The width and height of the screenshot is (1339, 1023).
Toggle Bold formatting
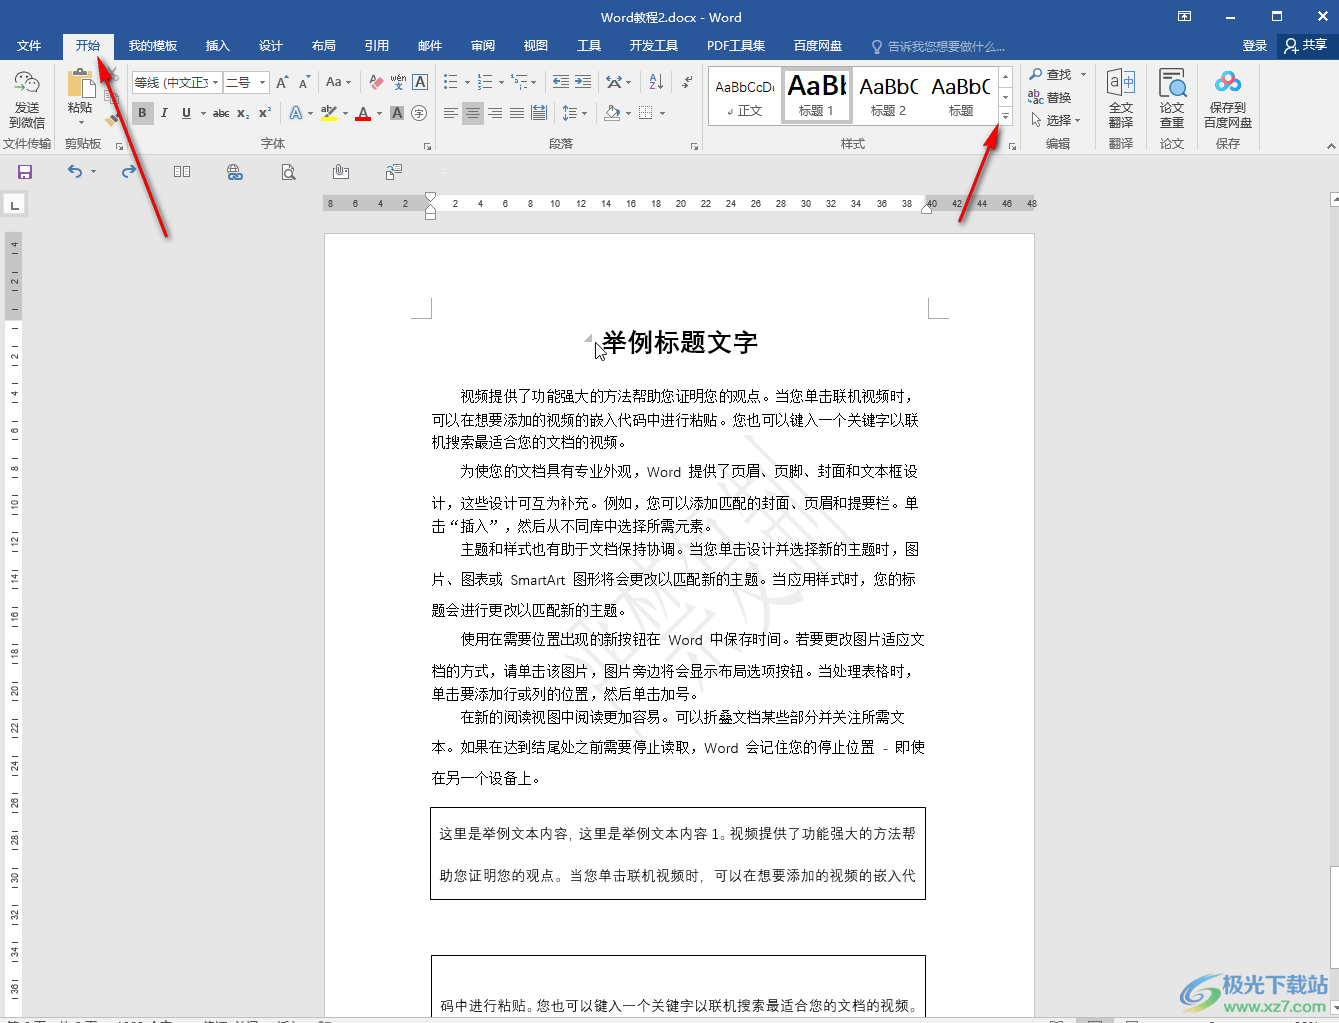[142, 113]
